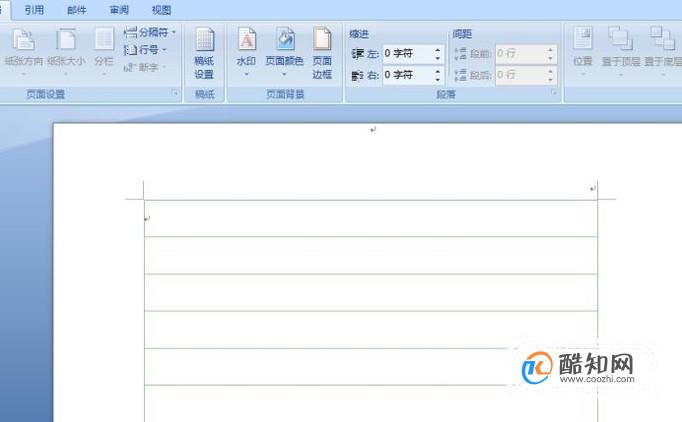Increase the left indent 左 value

click(438, 50)
